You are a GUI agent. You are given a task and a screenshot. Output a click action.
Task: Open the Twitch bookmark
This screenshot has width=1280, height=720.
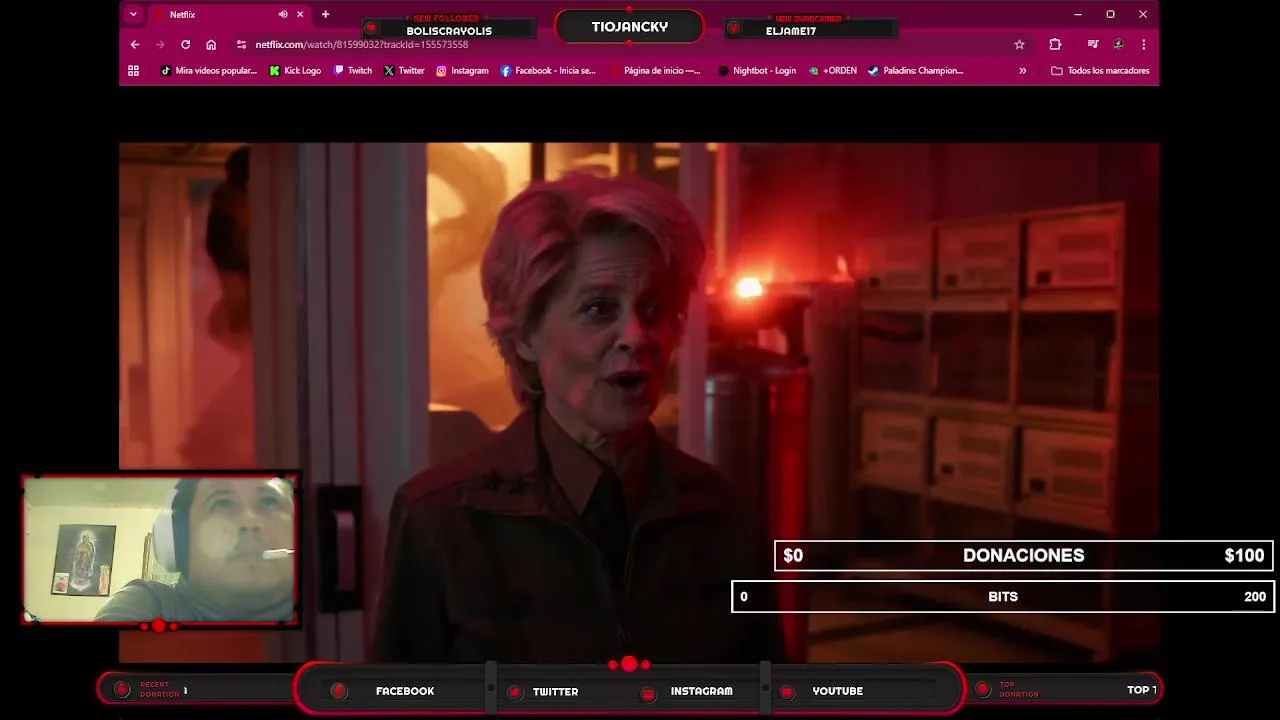[353, 71]
